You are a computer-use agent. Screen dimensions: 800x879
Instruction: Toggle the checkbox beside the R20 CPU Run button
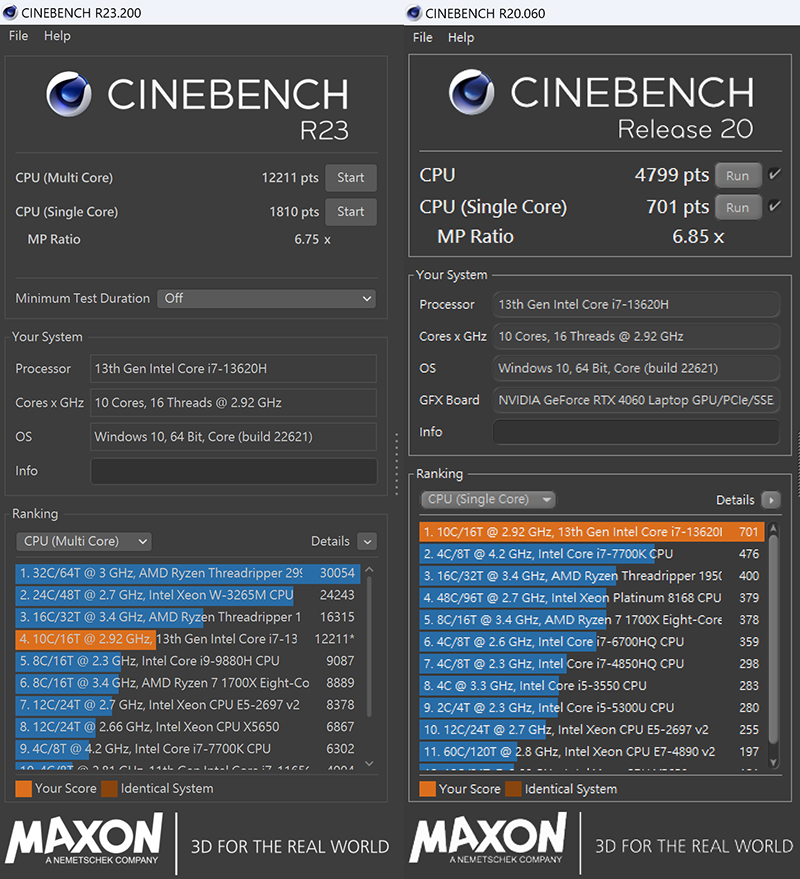coord(774,174)
